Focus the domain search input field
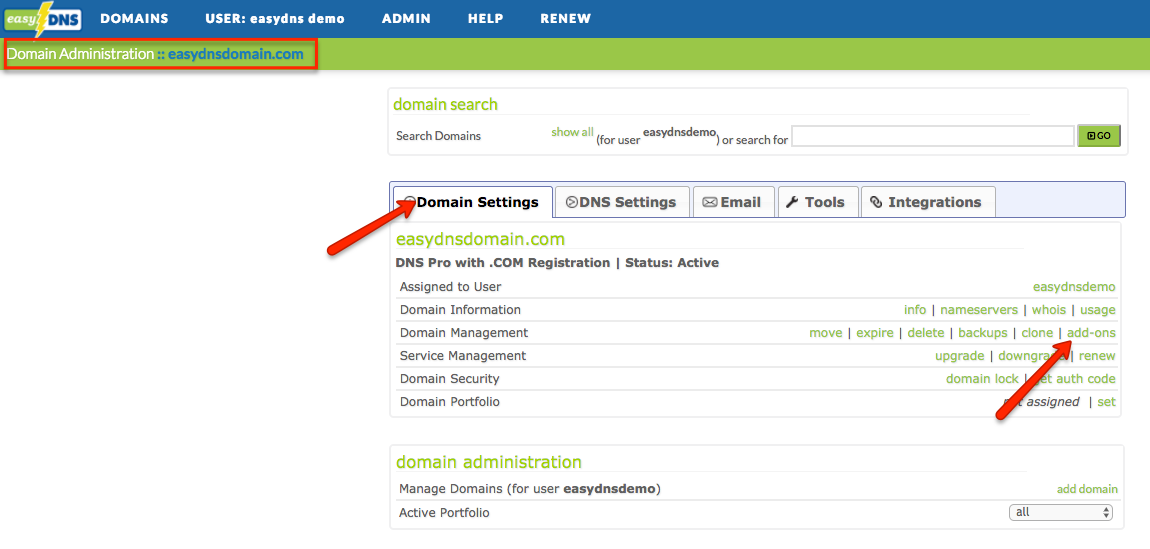 (933, 136)
